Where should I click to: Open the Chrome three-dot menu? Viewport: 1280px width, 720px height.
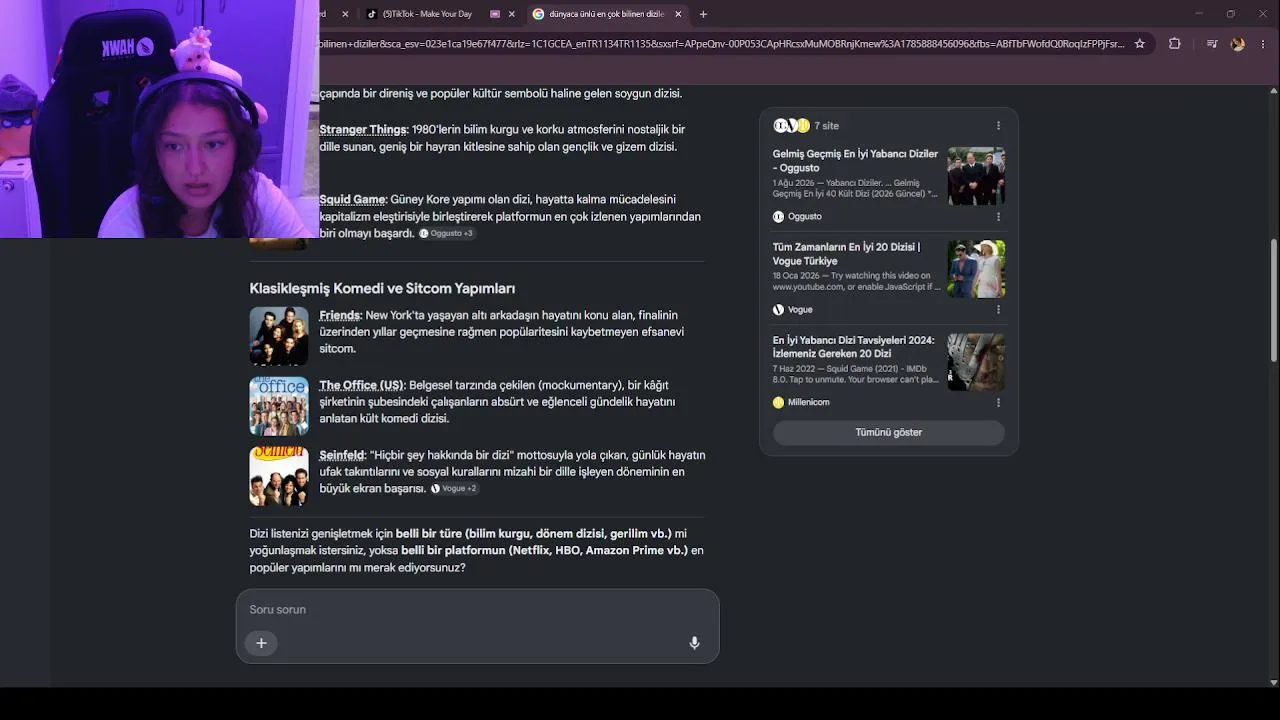pyautogui.click(x=1262, y=44)
